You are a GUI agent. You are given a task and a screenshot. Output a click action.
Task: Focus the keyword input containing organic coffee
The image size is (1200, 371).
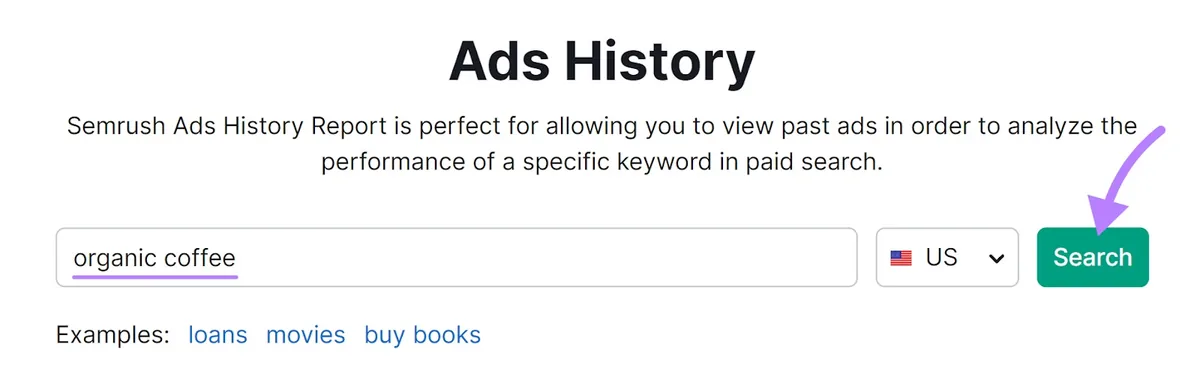456,258
